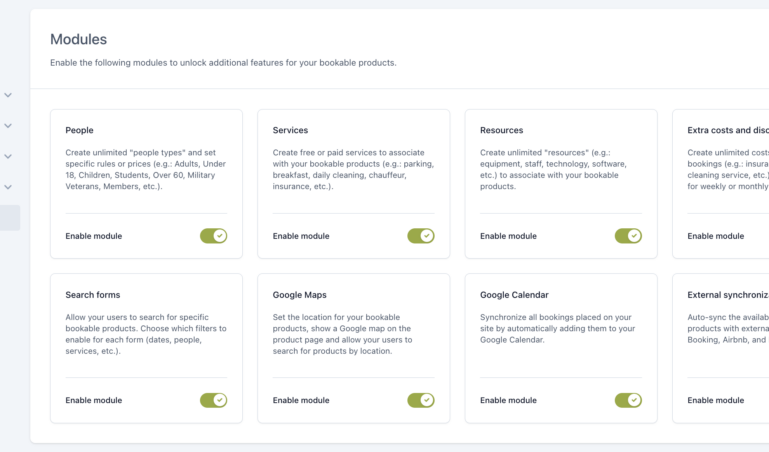Image resolution: width=769 pixels, height=452 pixels.
Task: Click the Google Maps card title
Action: point(299,295)
